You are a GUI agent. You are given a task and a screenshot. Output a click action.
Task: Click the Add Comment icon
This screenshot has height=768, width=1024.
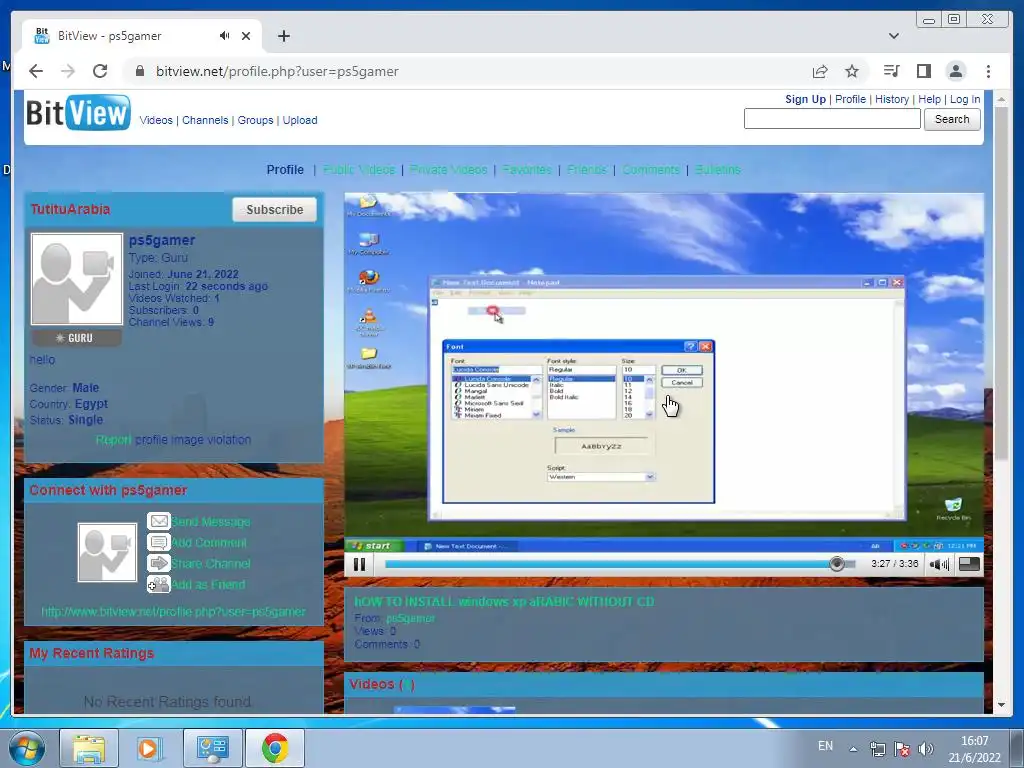[159, 542]
